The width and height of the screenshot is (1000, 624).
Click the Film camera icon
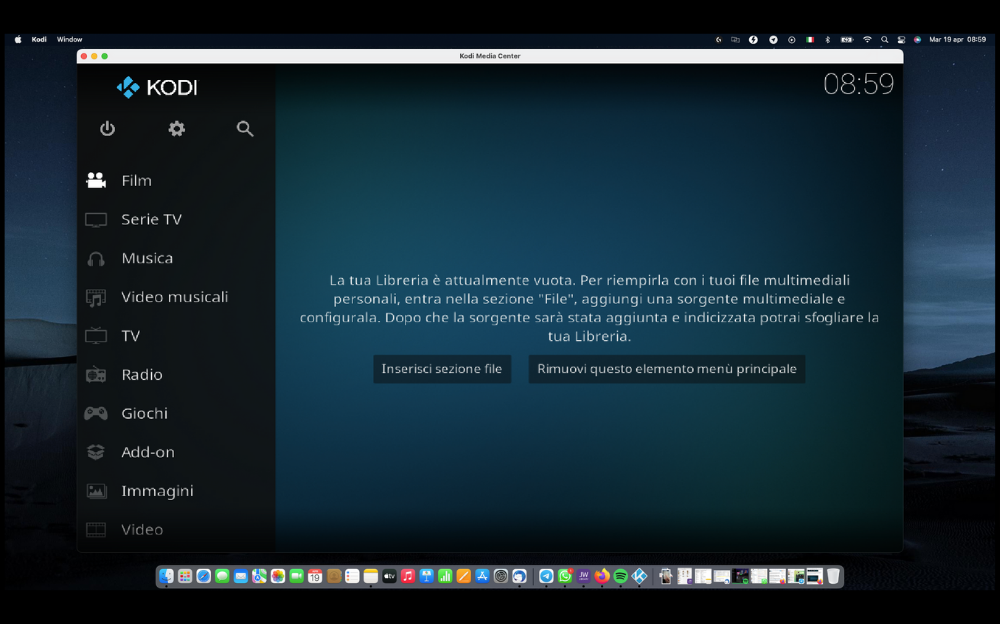pos(96,181)
